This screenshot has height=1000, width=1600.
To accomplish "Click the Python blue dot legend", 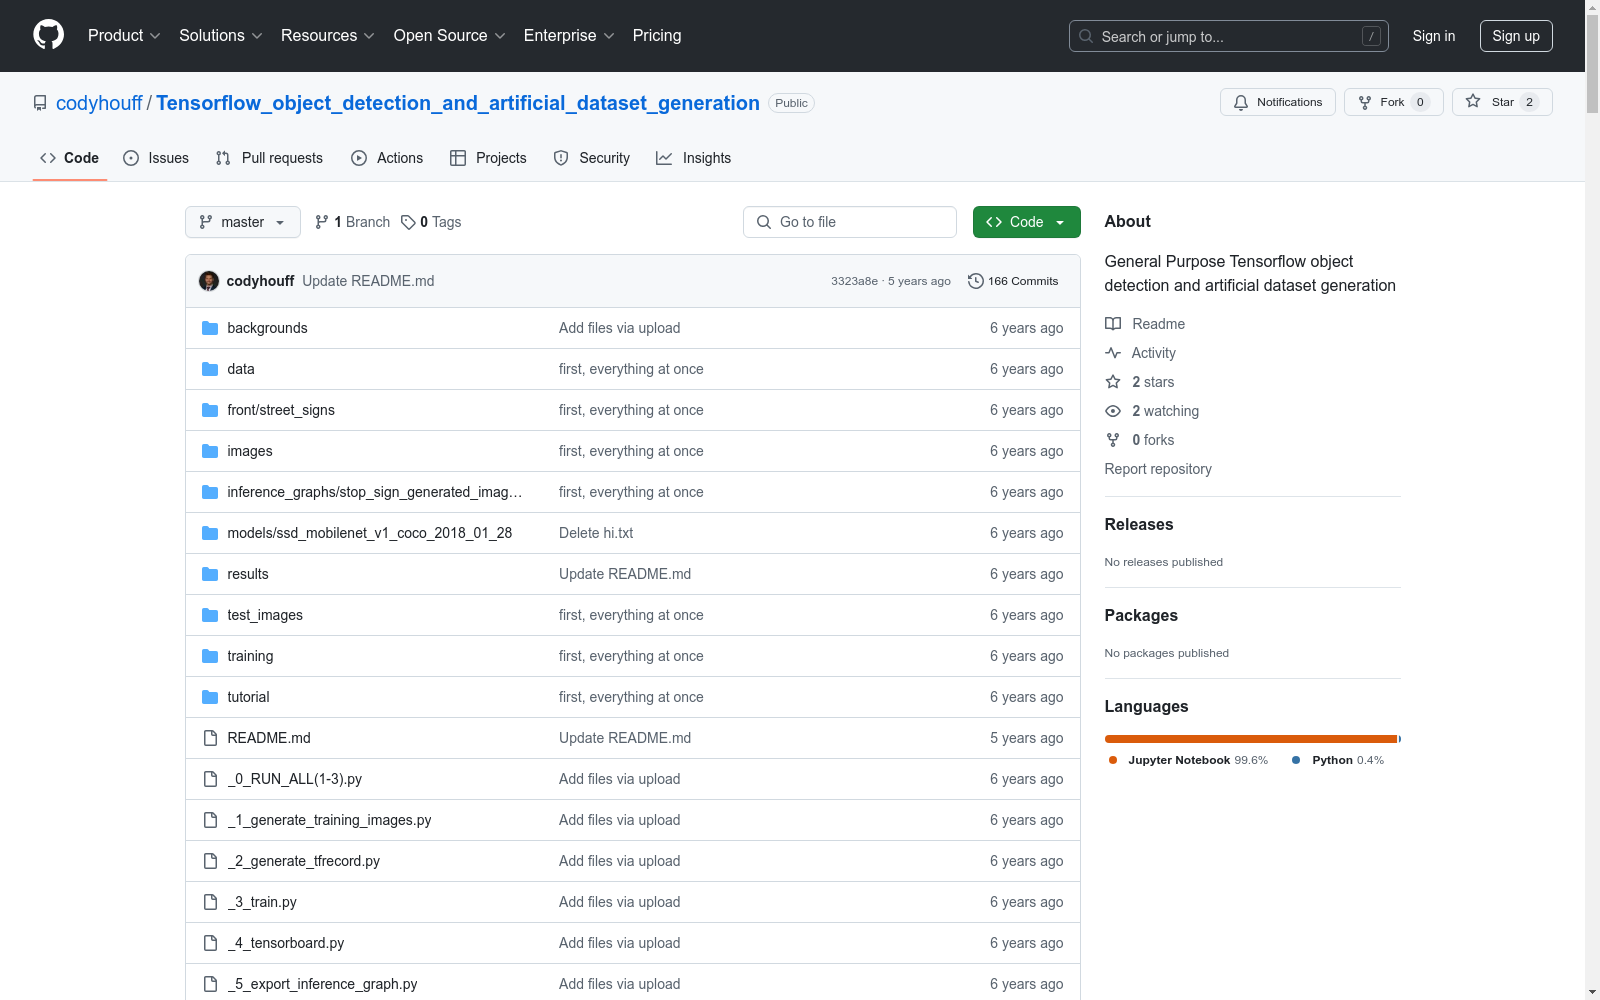I will tap(1296, 760).
